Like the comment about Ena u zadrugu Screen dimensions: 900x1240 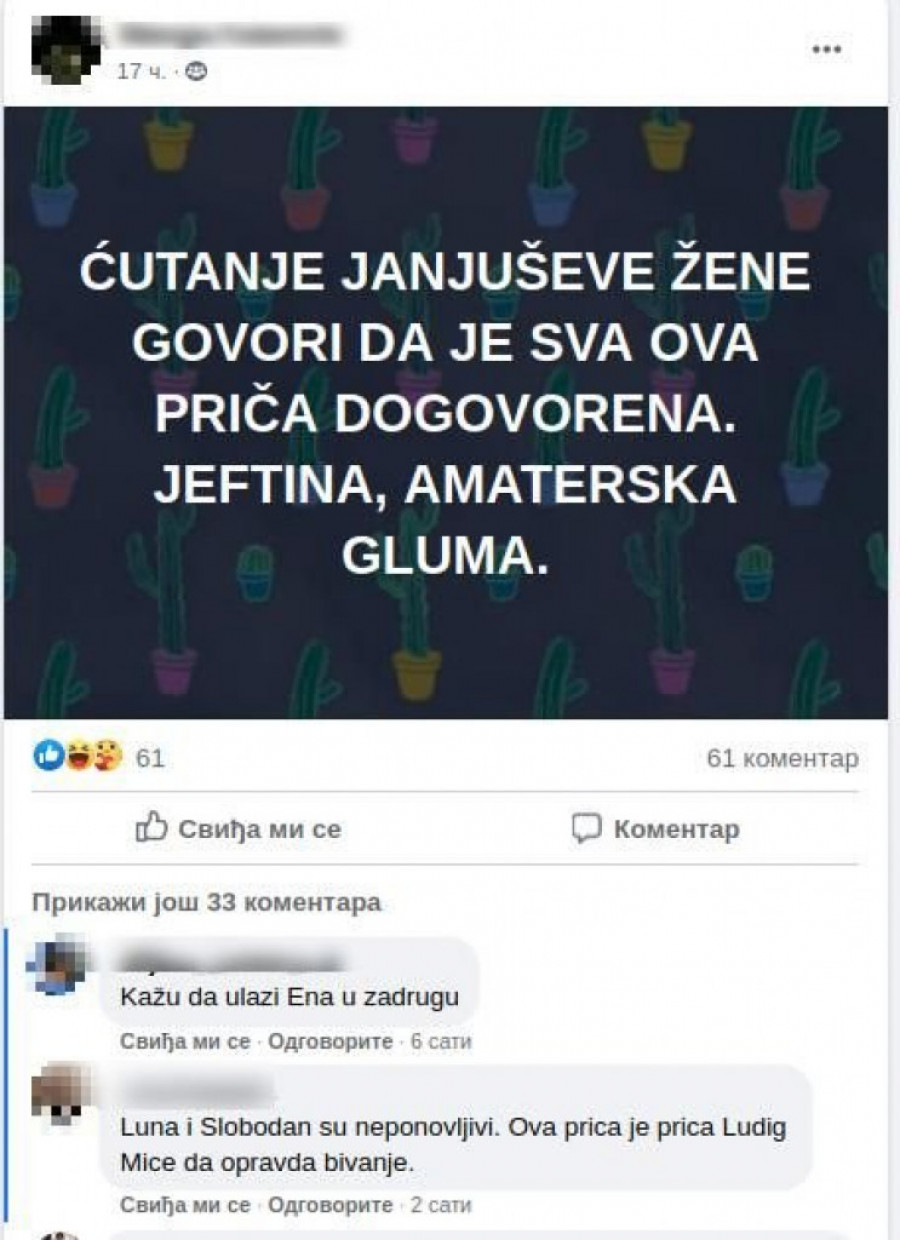185,1041
